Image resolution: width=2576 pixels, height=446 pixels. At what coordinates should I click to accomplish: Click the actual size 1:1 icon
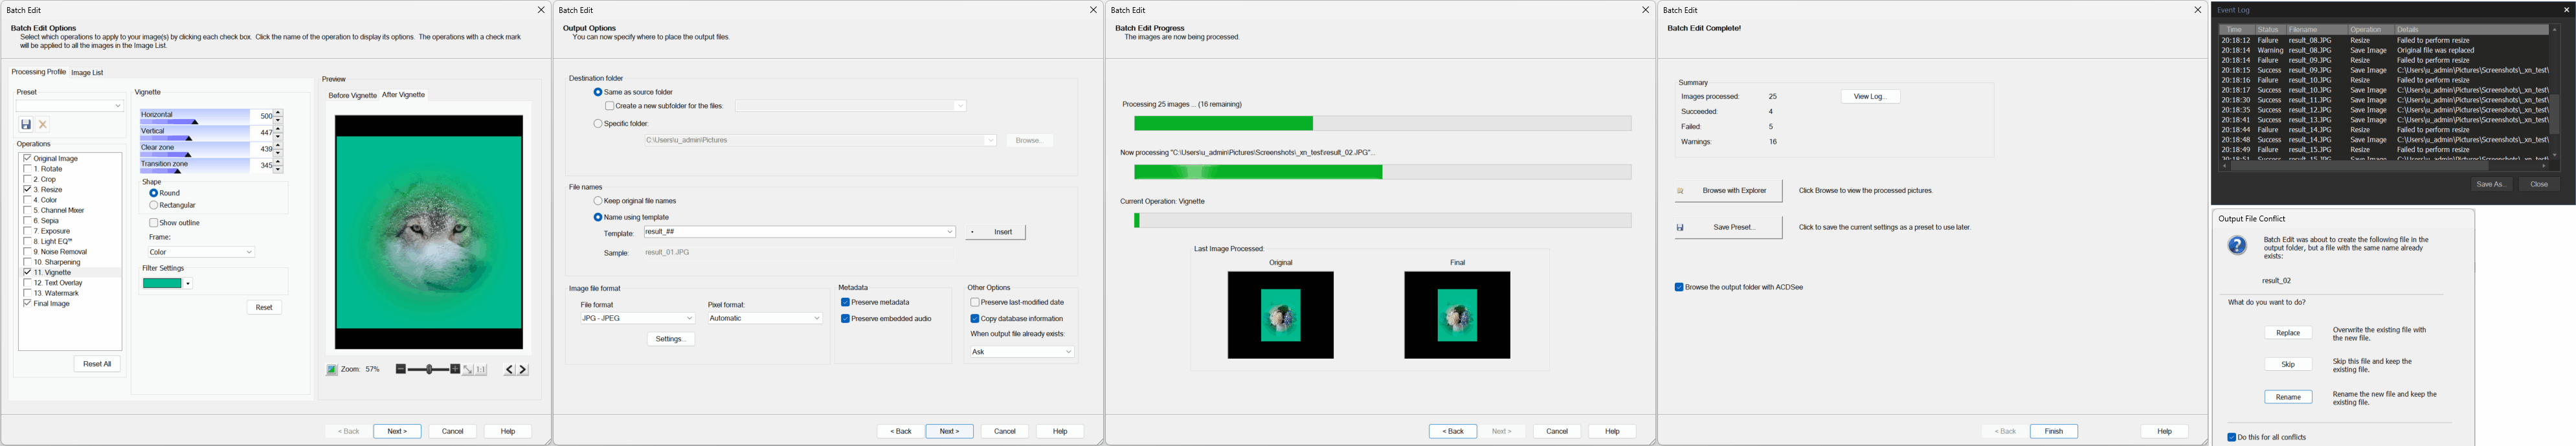tap(481, 370)
